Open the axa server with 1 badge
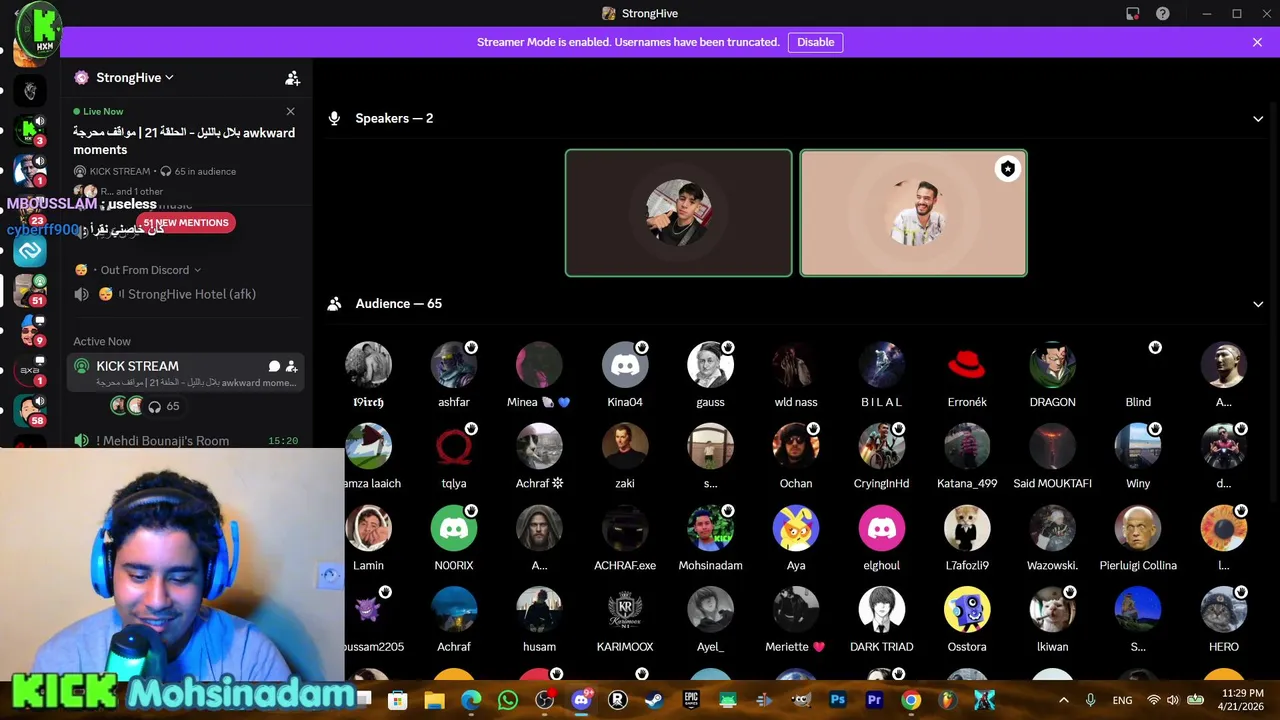The image size is (1280, 720). (30, 371)
